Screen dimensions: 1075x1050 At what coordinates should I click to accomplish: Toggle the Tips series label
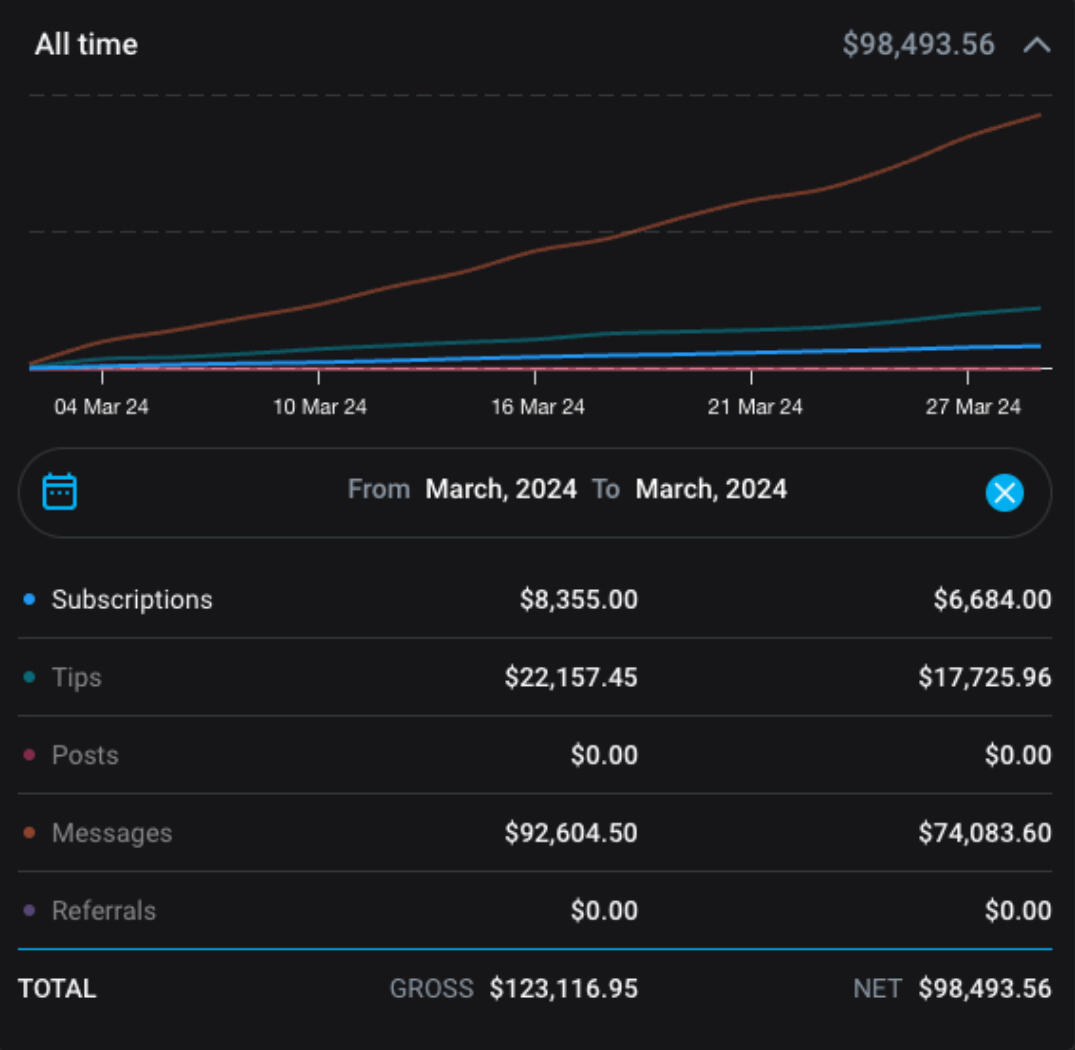click(x=77, y=678)
